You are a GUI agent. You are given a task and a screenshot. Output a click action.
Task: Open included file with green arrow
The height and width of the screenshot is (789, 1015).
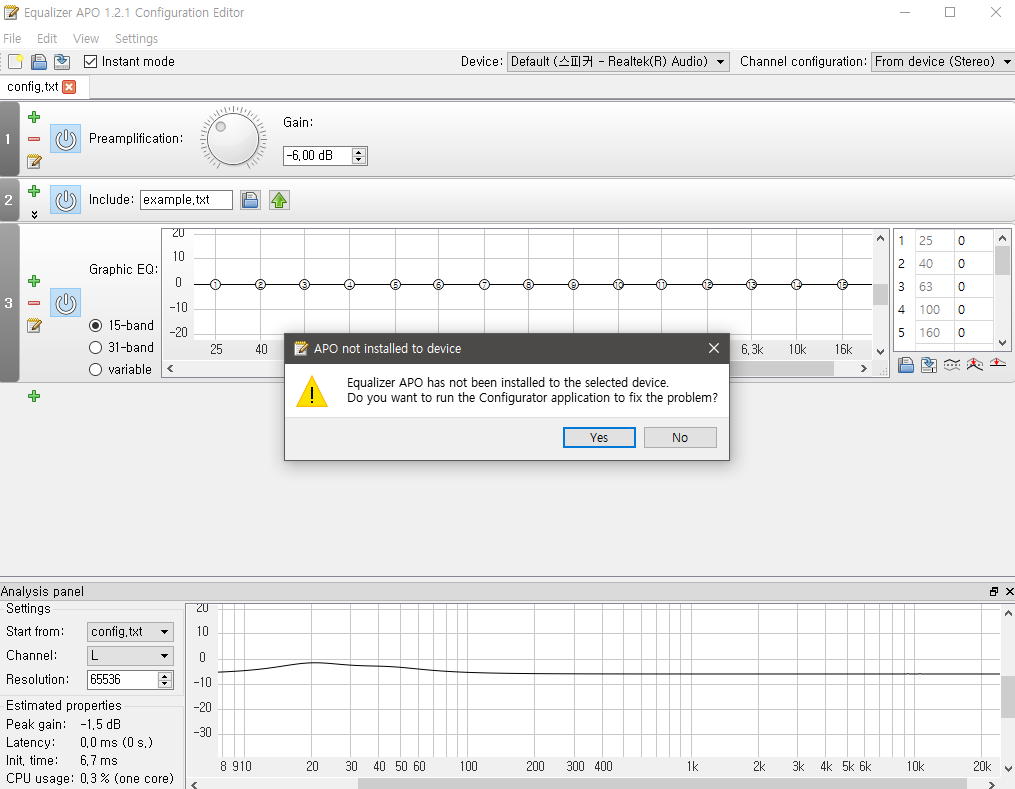coord(279,200)
